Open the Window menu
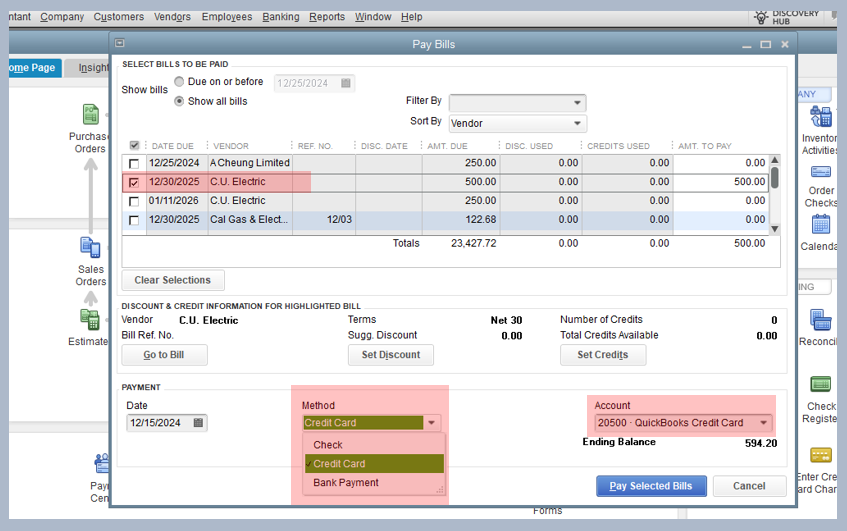The height and width of the screenshot is (531, 847). [x=373, y=17]
